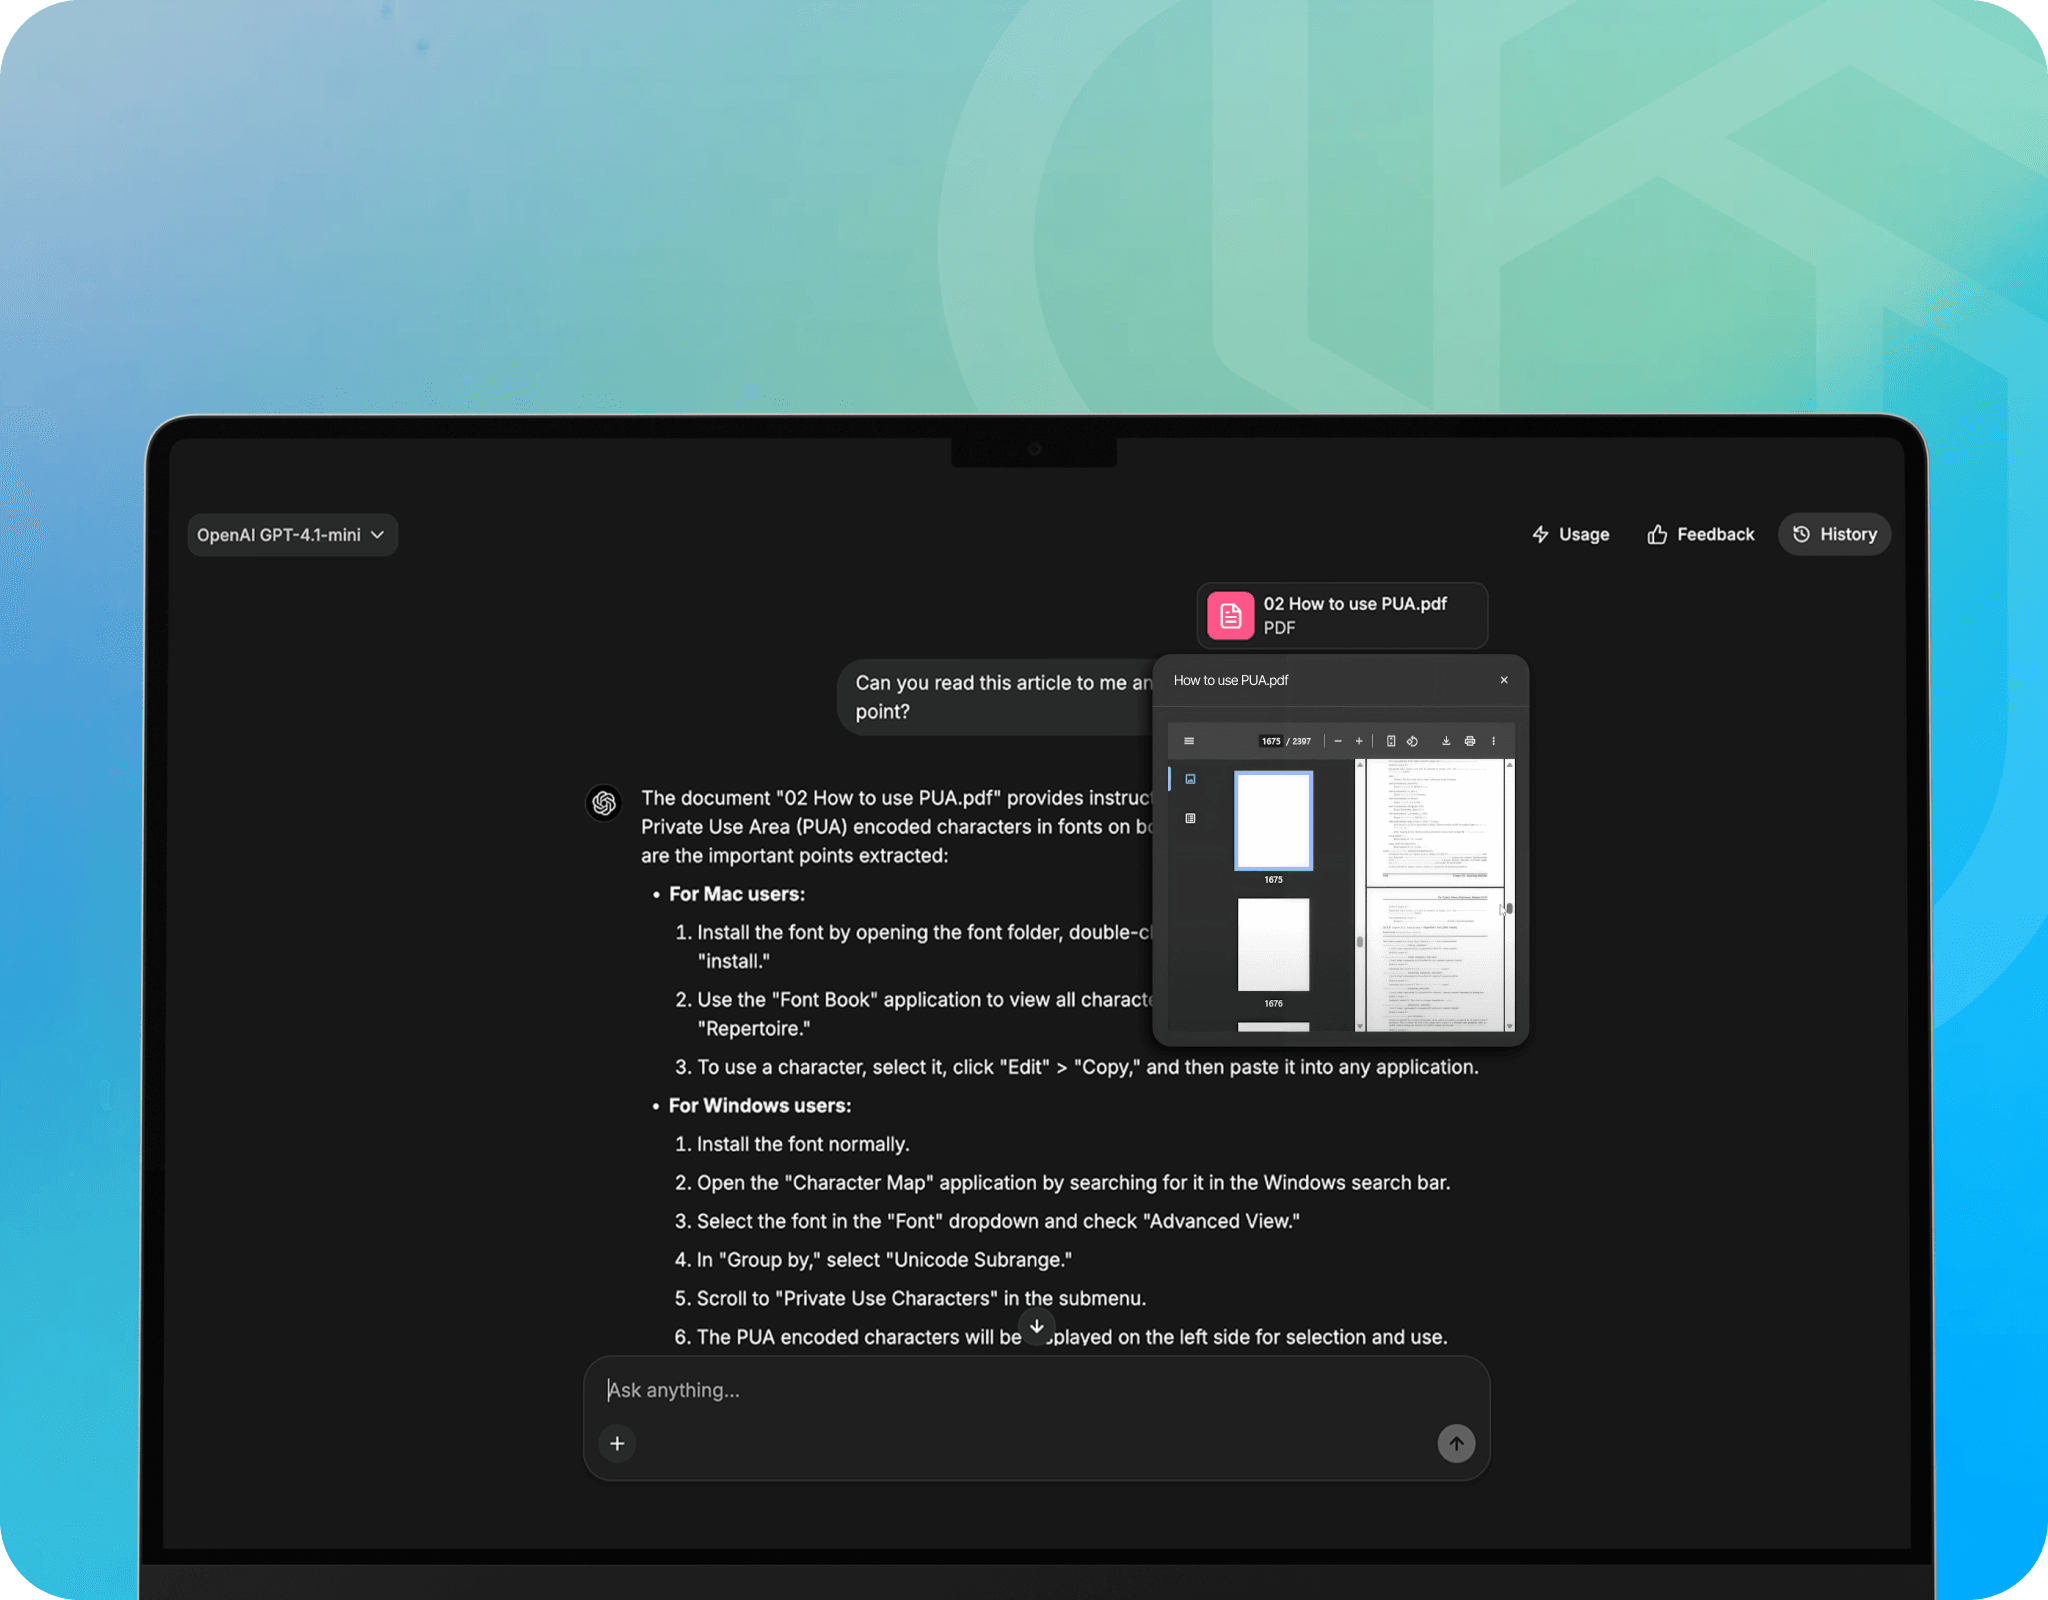Click the PDF page vertical scrollbar handle
This screenshot has width=2048, height=1600.
(x=1509, y=908)
